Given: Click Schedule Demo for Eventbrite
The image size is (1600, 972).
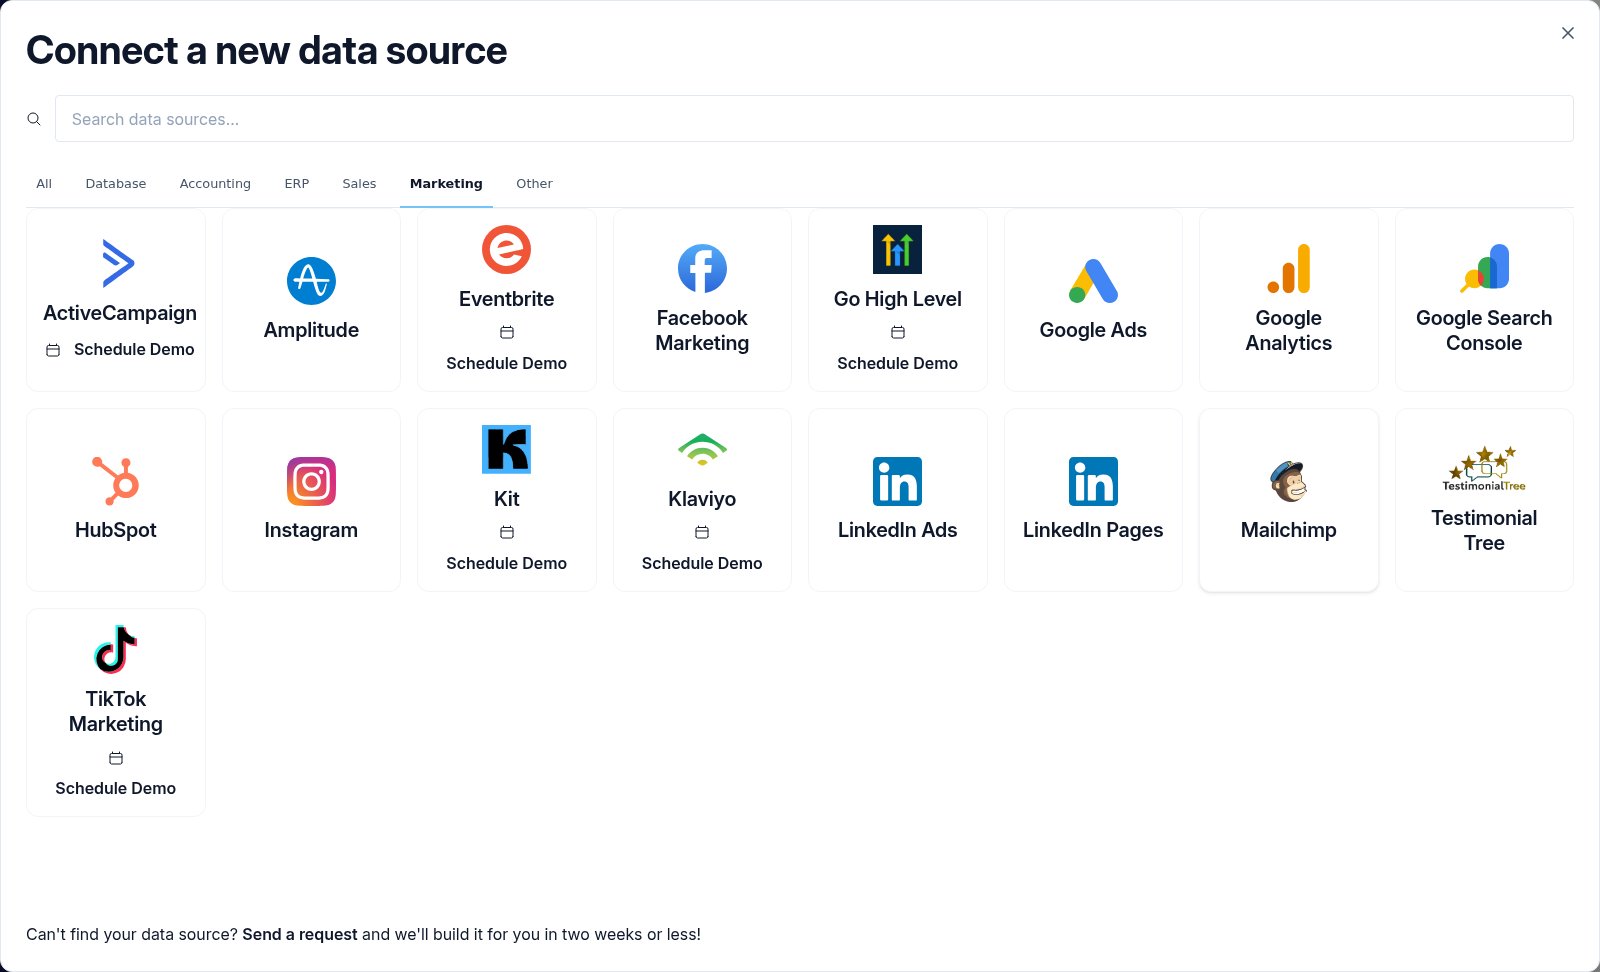Looking at the screenshot, I should pyautogui.click(x=506, y=363).
